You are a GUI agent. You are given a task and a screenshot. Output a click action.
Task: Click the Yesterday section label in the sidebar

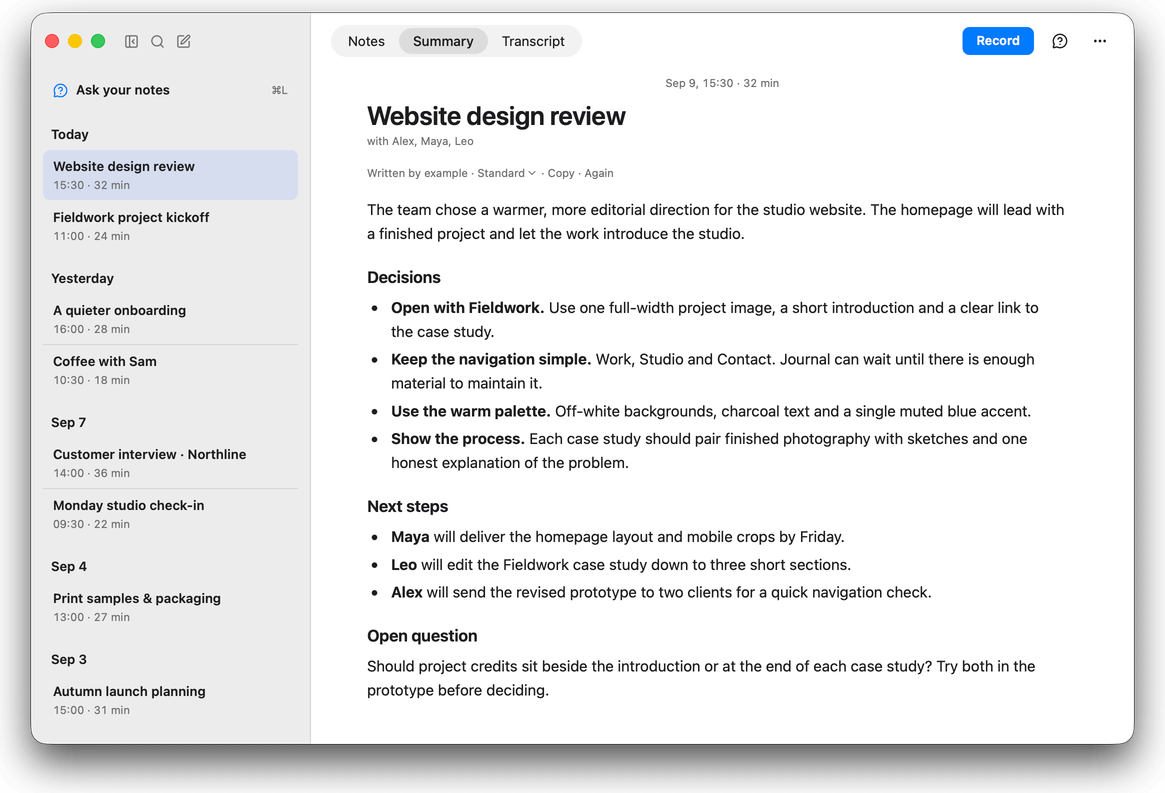pos(82,279)
